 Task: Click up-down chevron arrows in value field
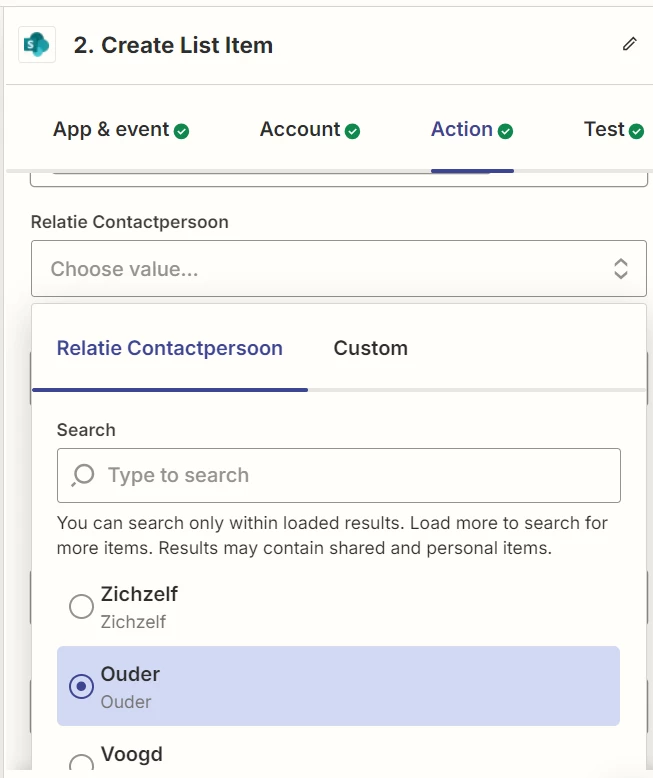coord(620,268)
